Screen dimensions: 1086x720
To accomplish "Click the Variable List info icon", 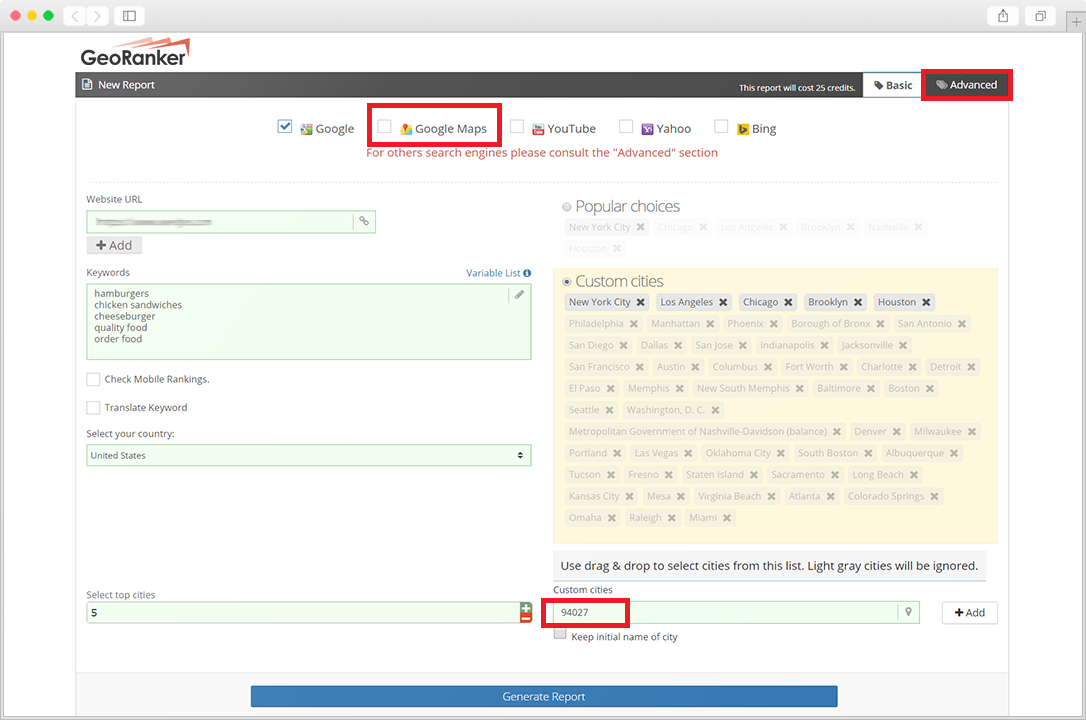I will coord(527,273).
